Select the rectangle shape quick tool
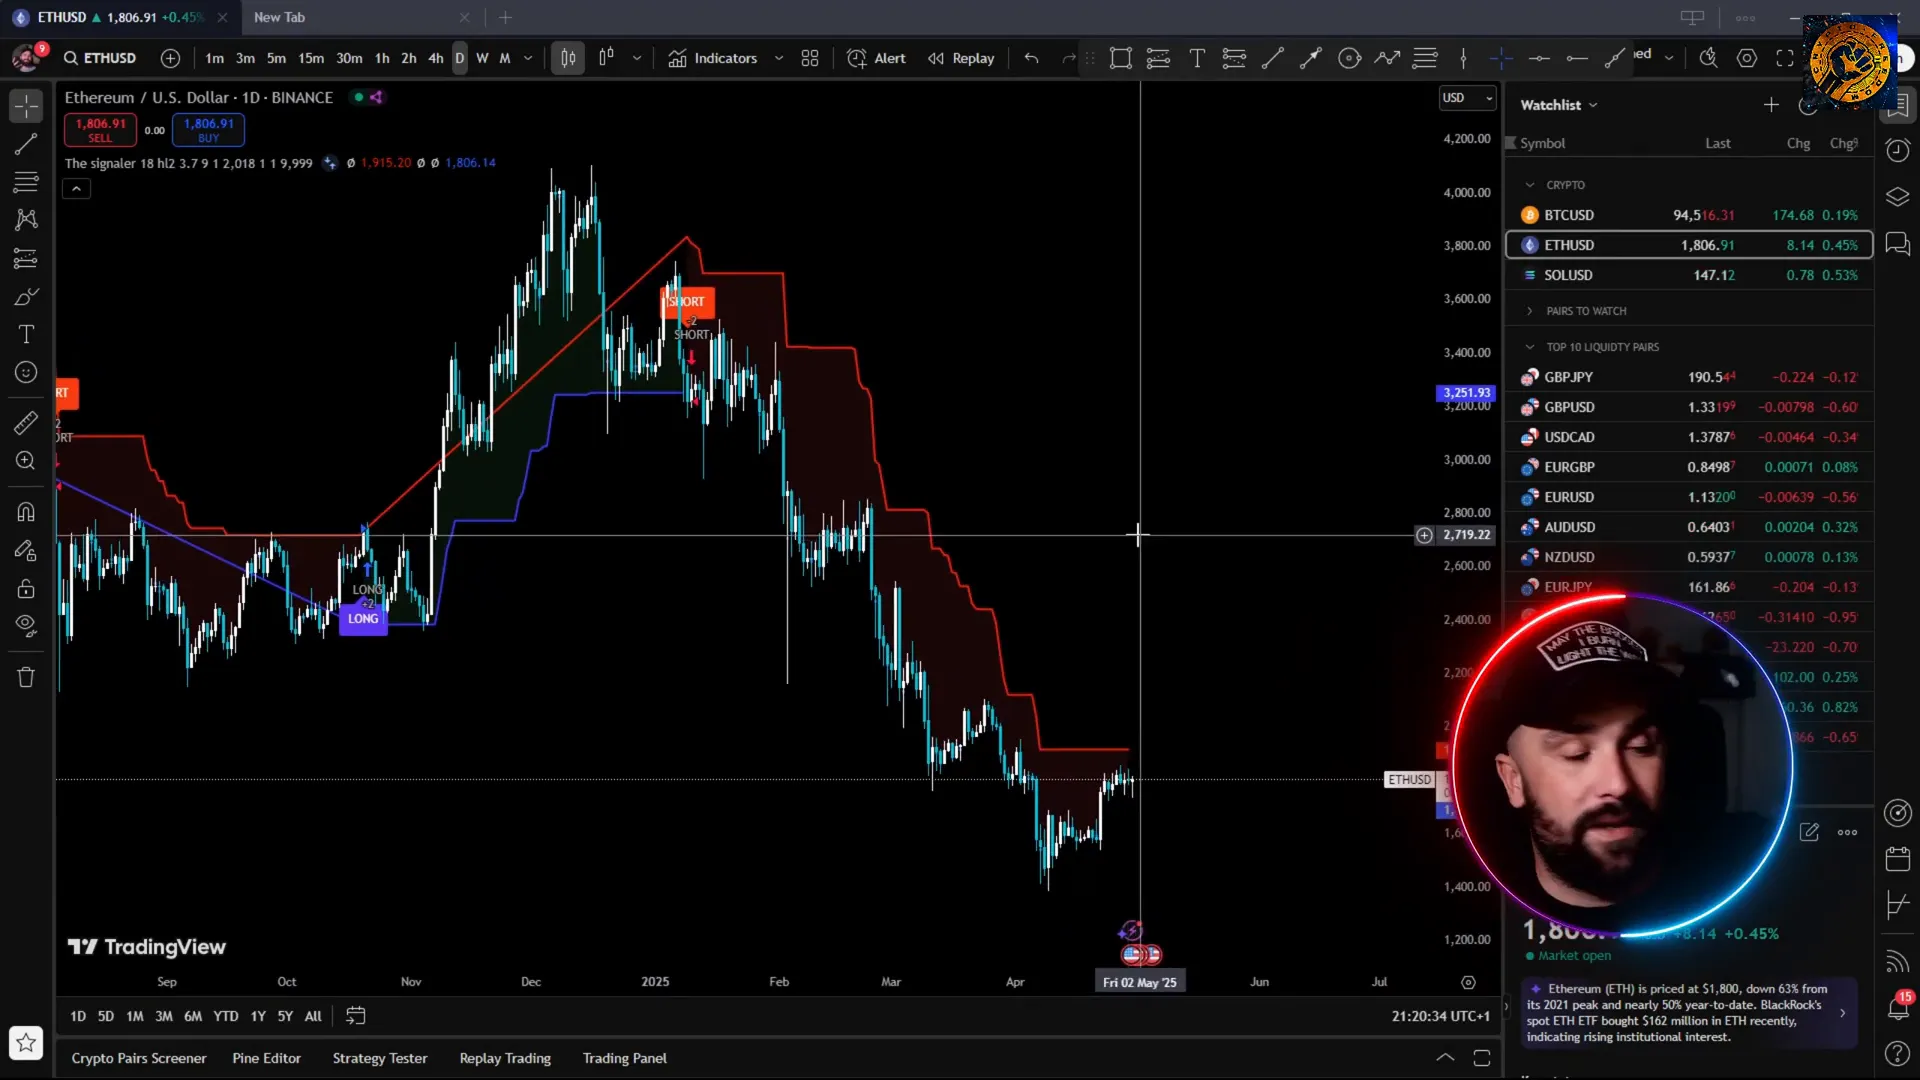Viewport: 1920px width, 1080px height. pos(1120,58)
